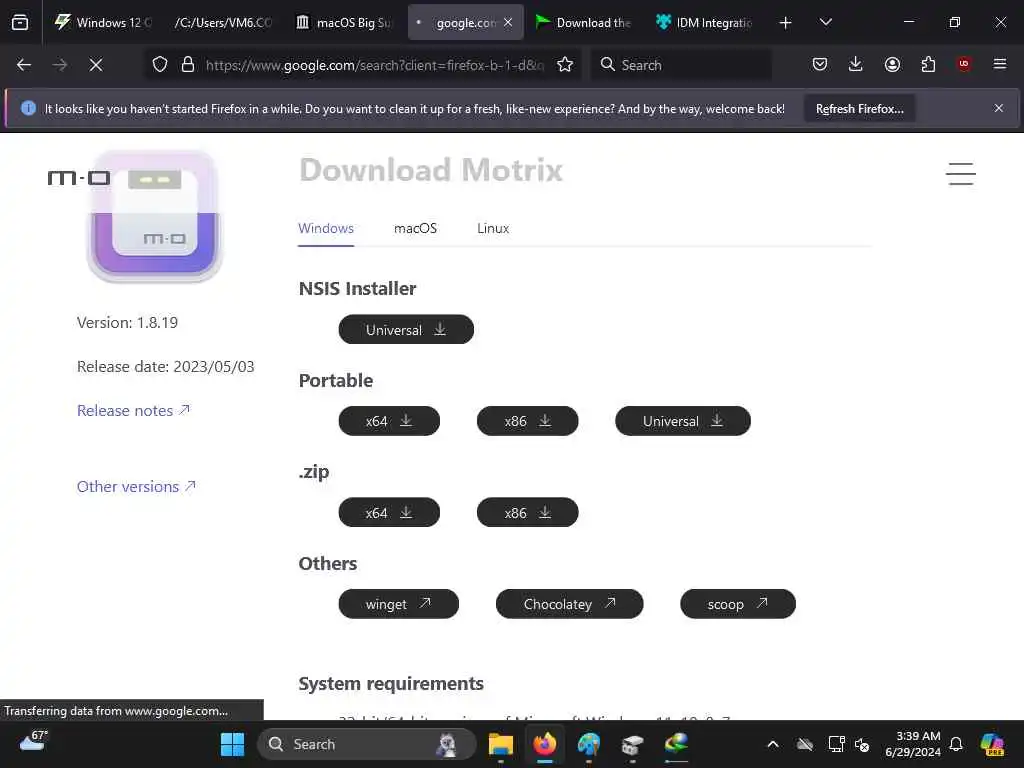Open Save to Pocket icon
This screenshot has height=768, width=1024.
pyautogui.click(x=820, y=64)
